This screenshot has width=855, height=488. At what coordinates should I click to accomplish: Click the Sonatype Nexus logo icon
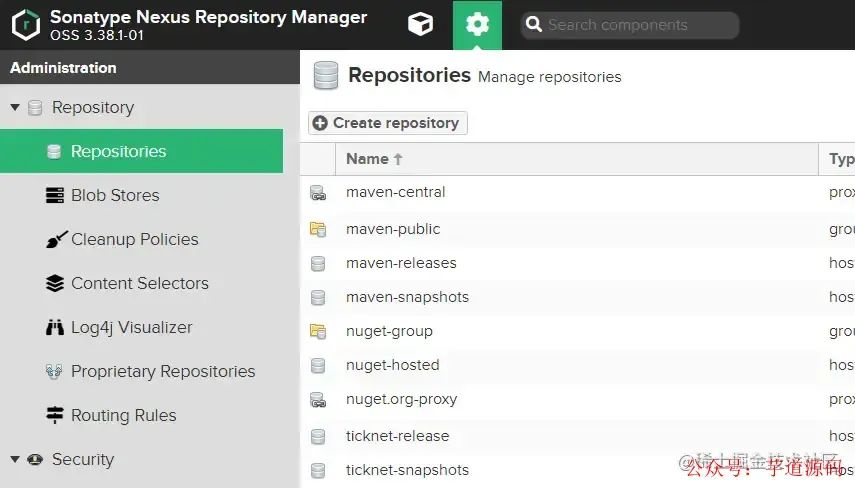26,25
